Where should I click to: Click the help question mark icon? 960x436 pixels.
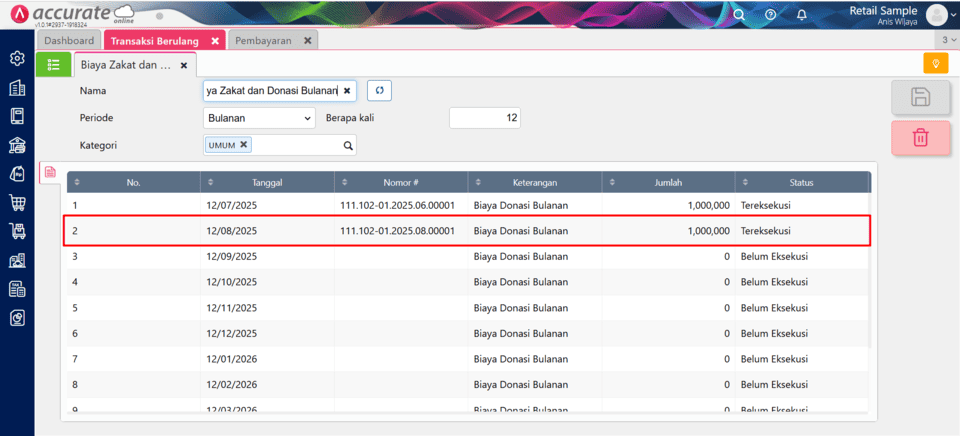(x=770, y=15)
